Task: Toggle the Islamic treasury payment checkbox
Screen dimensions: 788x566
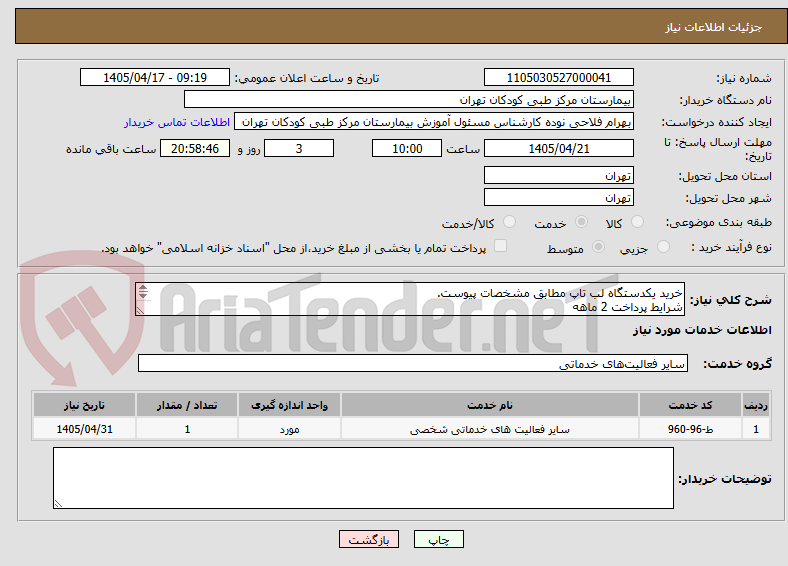Action: pyautogui.click(x=501, y=245)
